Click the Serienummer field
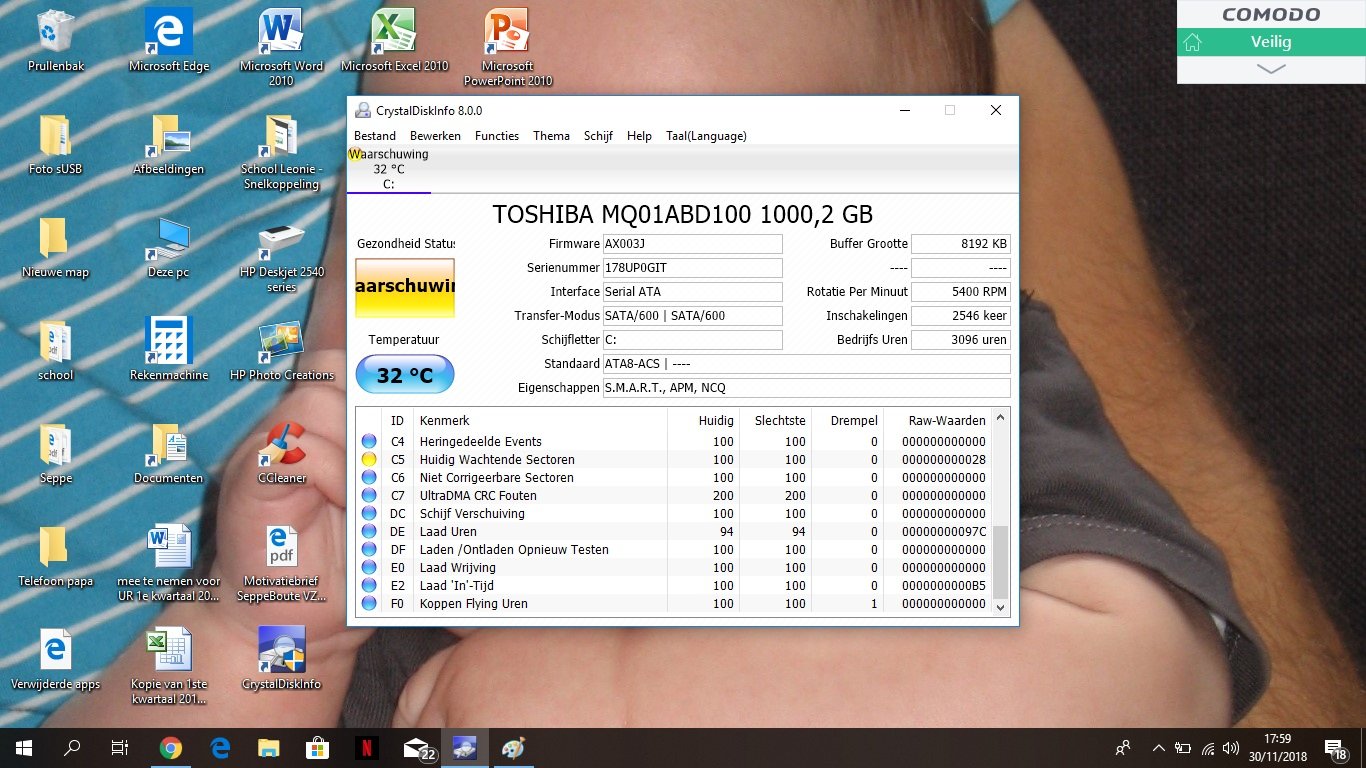Screen dimensions: 1366x768 click(x=692, y=268)
